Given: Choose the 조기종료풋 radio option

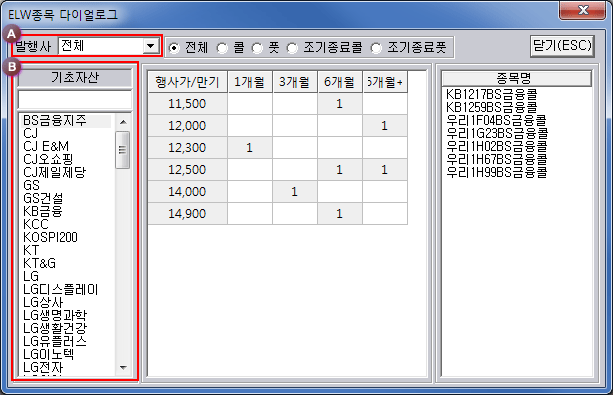Looking at the screenshot, I should click(376, 48).
